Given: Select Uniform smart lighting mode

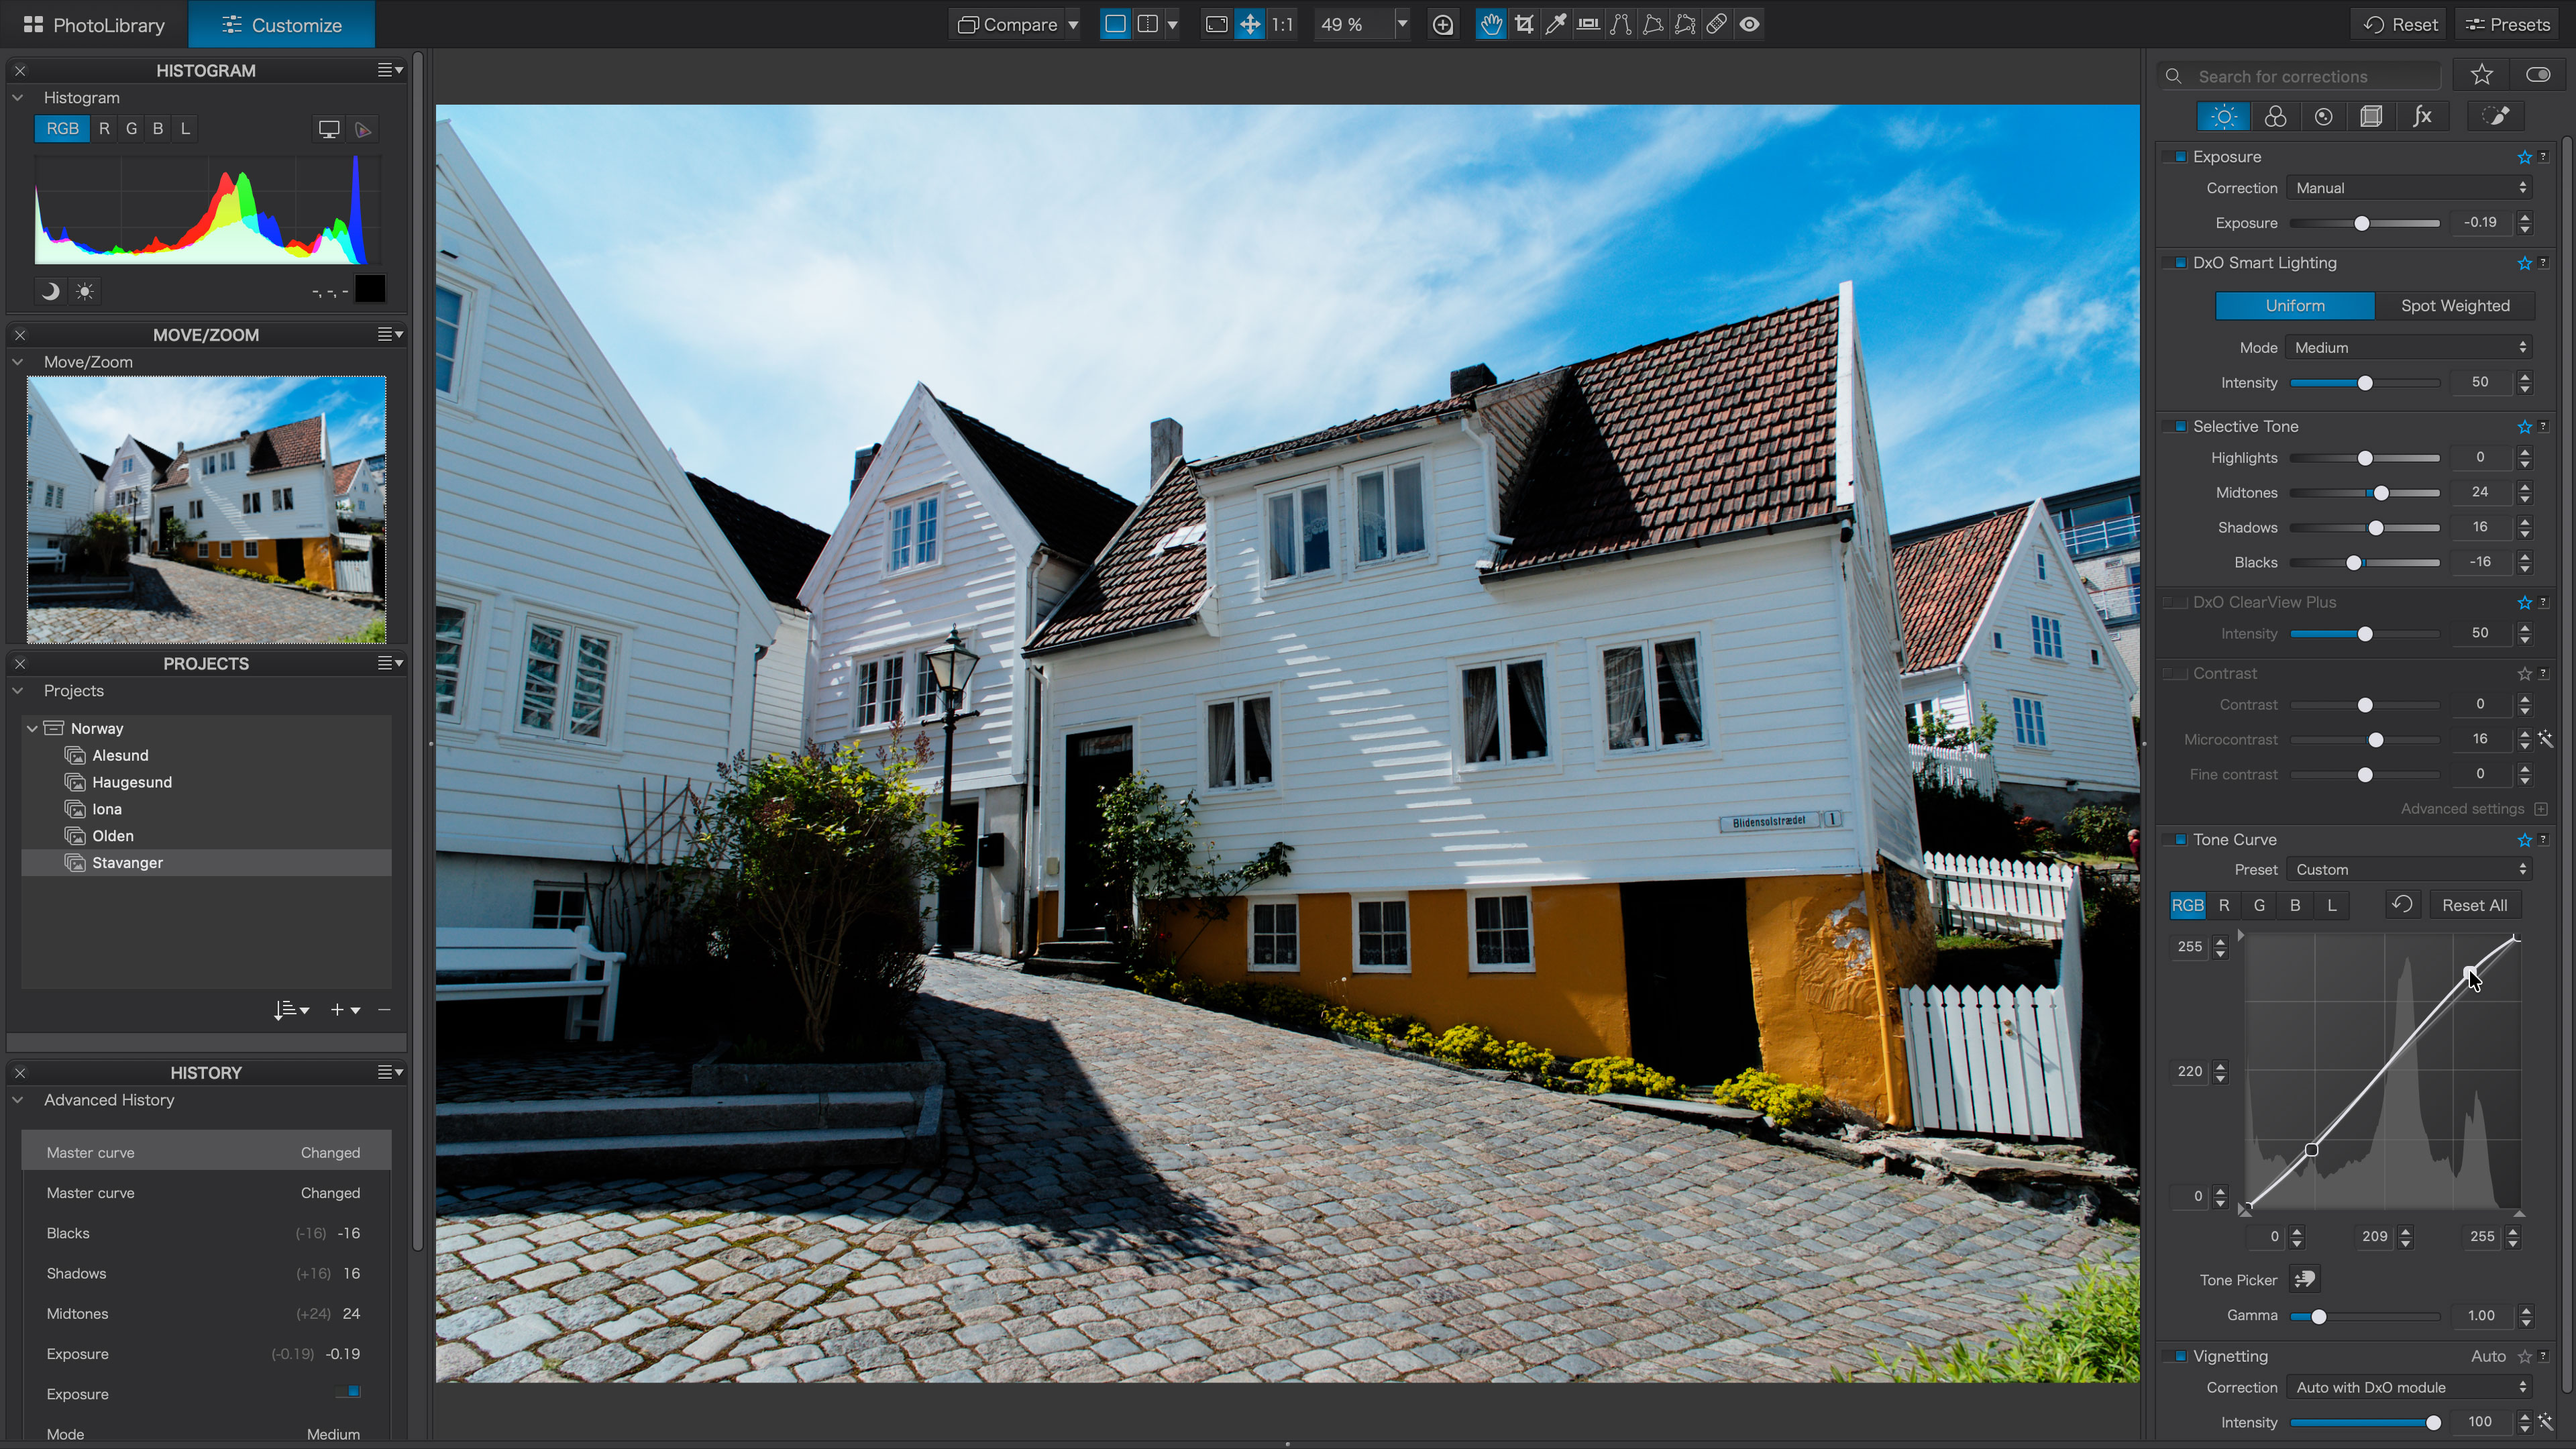Looking at the screenshot, I should click(x=2294, y=305).
